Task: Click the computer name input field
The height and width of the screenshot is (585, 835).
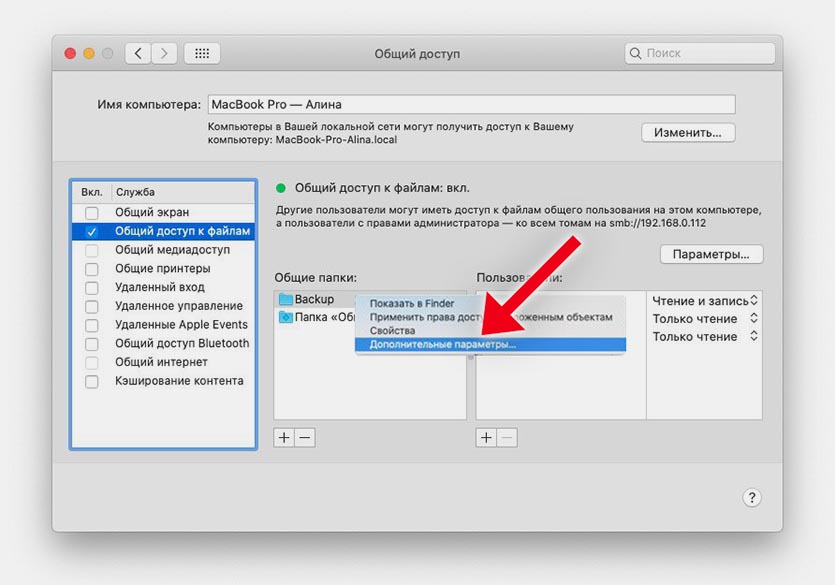Action: [x=471, y=104]
